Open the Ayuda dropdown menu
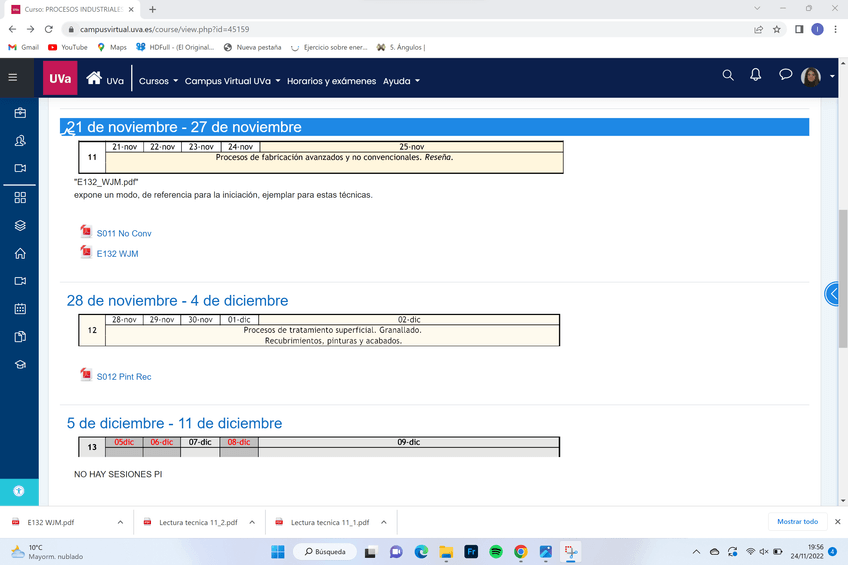 point(401,81)
